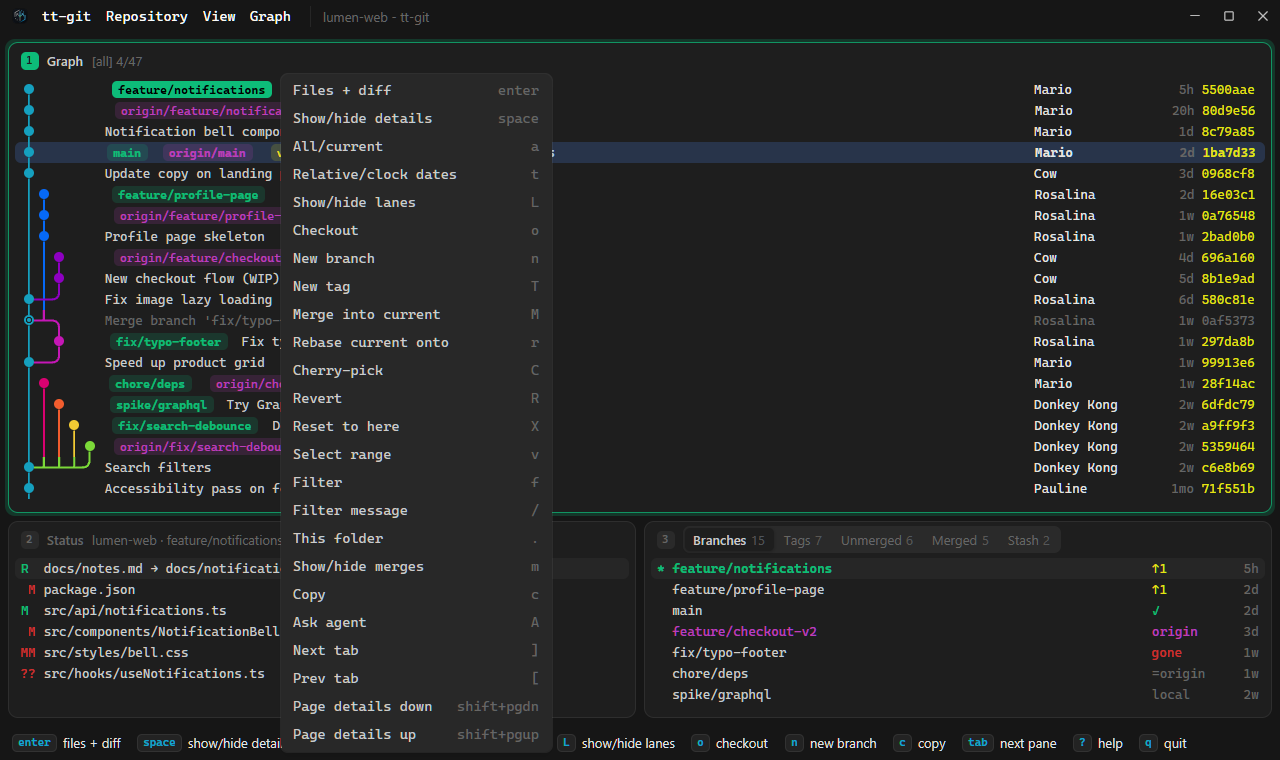Click 'All/current' in the context menu
This screenshot has height=760, width=1280.
(x=416, y=146)
